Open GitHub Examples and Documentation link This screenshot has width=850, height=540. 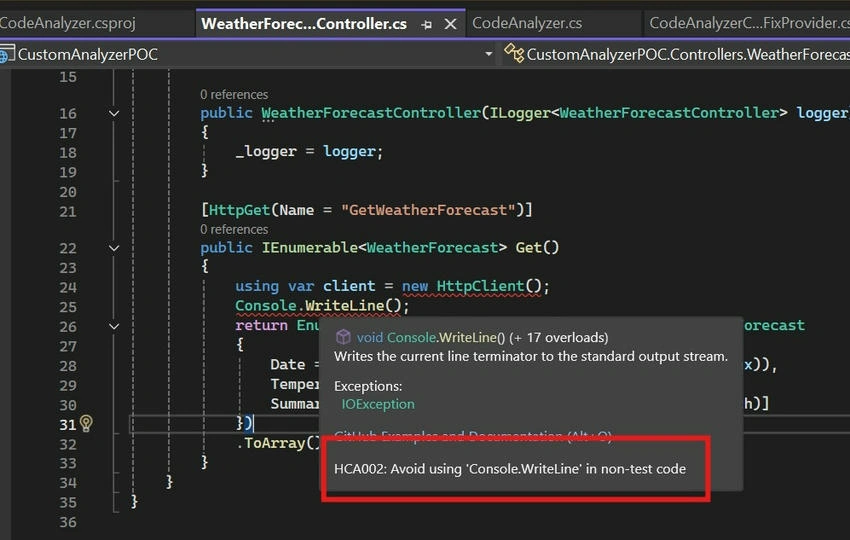[473, 436]
